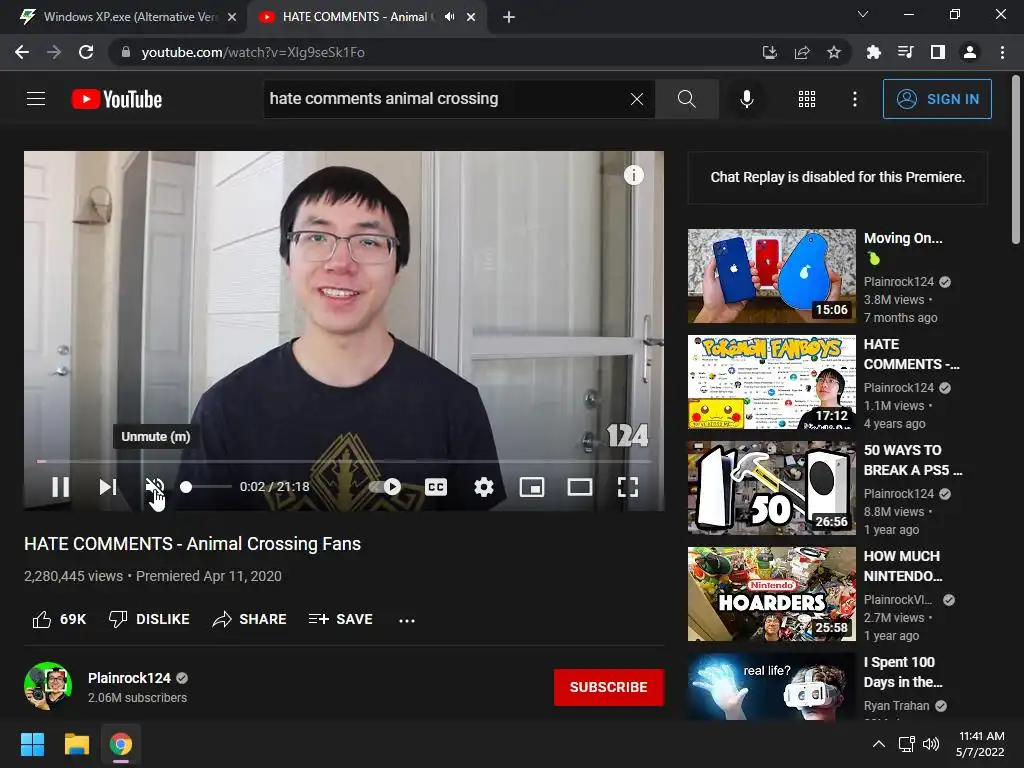Viewport: 1024px width, 768px height.
Task: Enter full screen mode
Action: tap(628, 487)
